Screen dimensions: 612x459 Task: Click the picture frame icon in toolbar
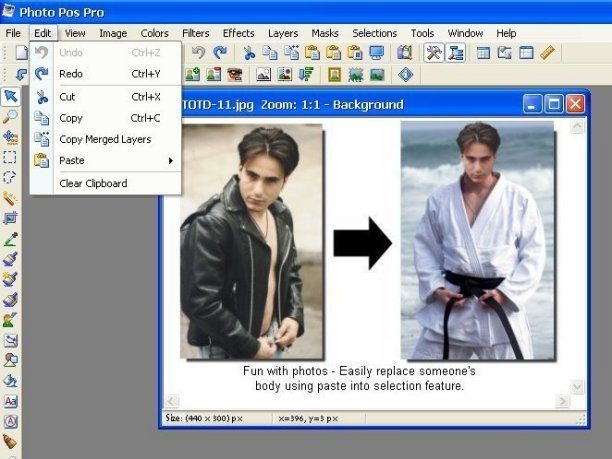pyautogui.click(x=334, y=74)
